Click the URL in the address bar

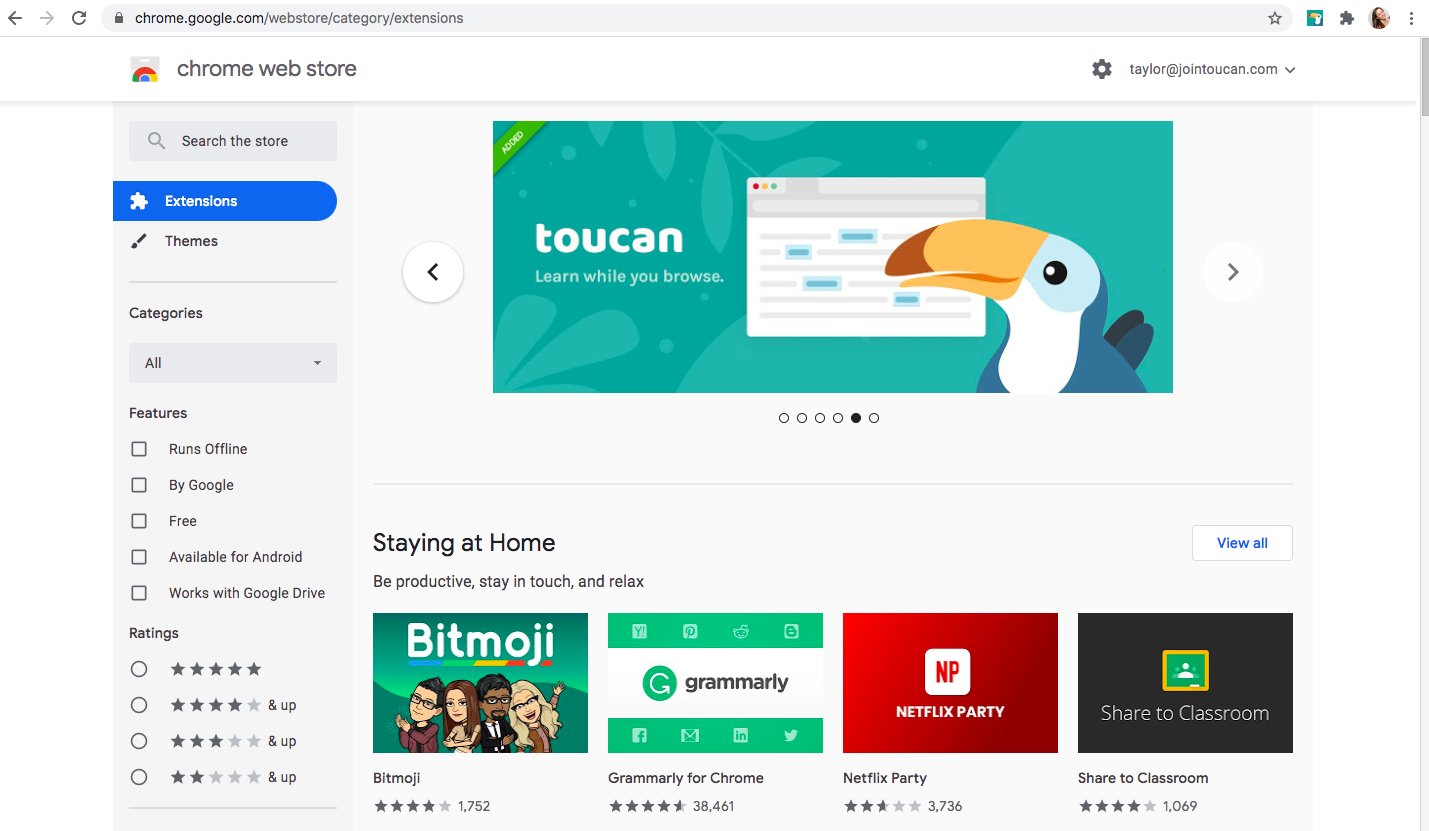click(x=299, y=18)
